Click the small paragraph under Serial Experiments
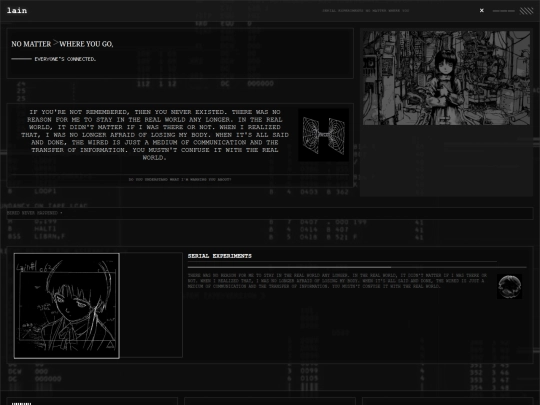This screenshot has width=540, height=405. 338,281
